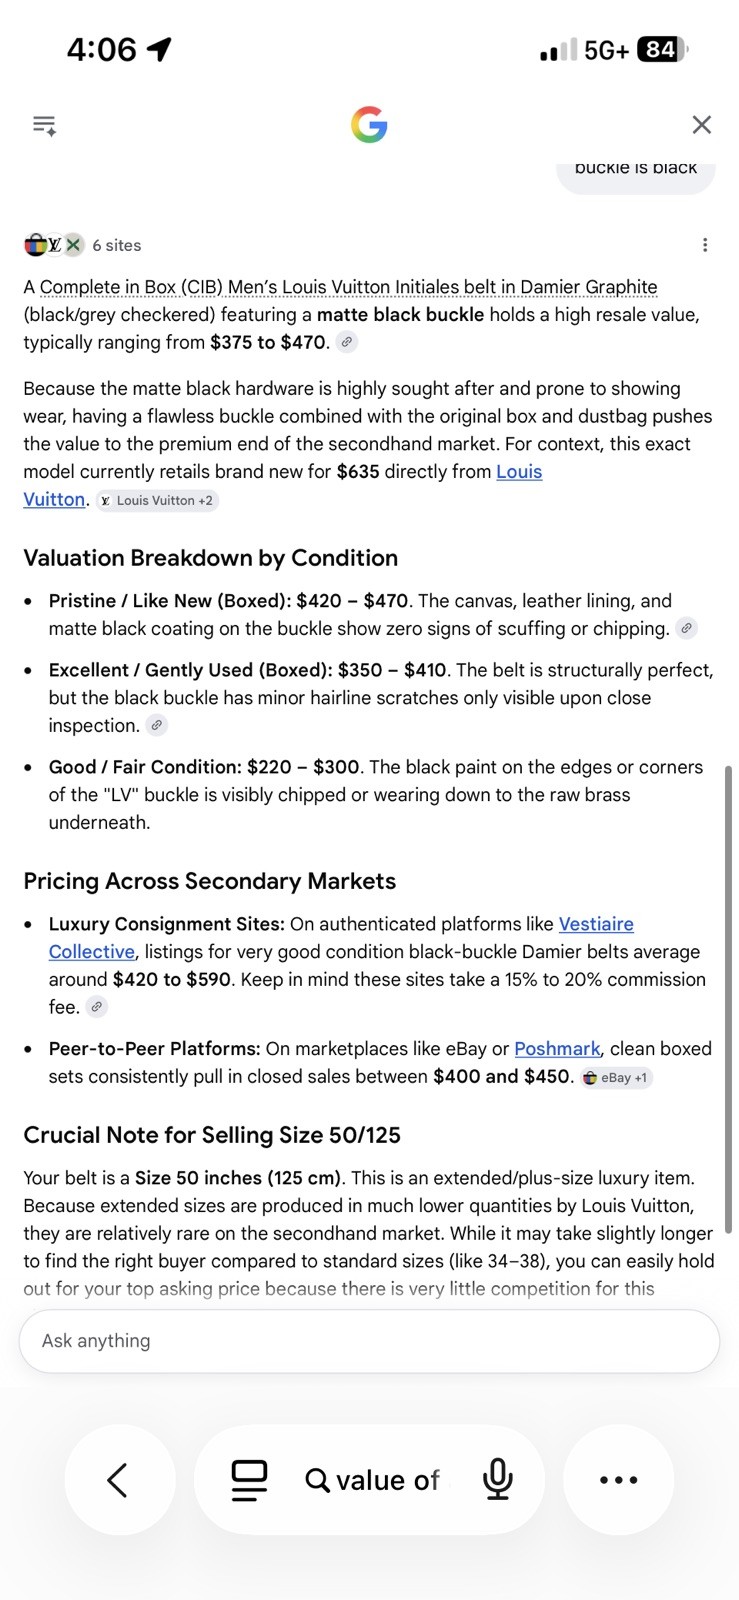Open the Poshmark link
Screen dimensions: 739x1600
[x=557, y=1049]
